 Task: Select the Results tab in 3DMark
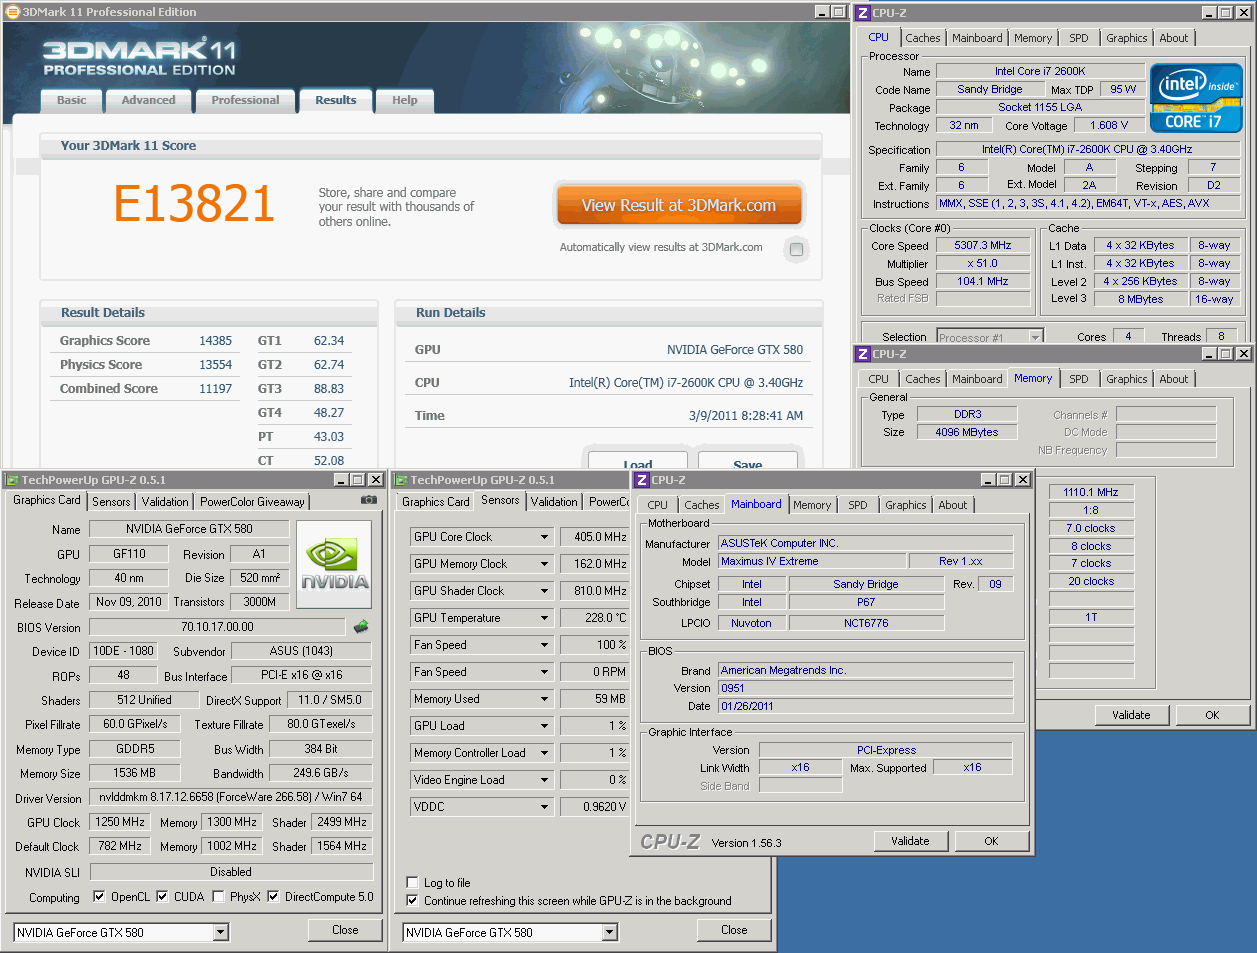click(x=336, y=100)
